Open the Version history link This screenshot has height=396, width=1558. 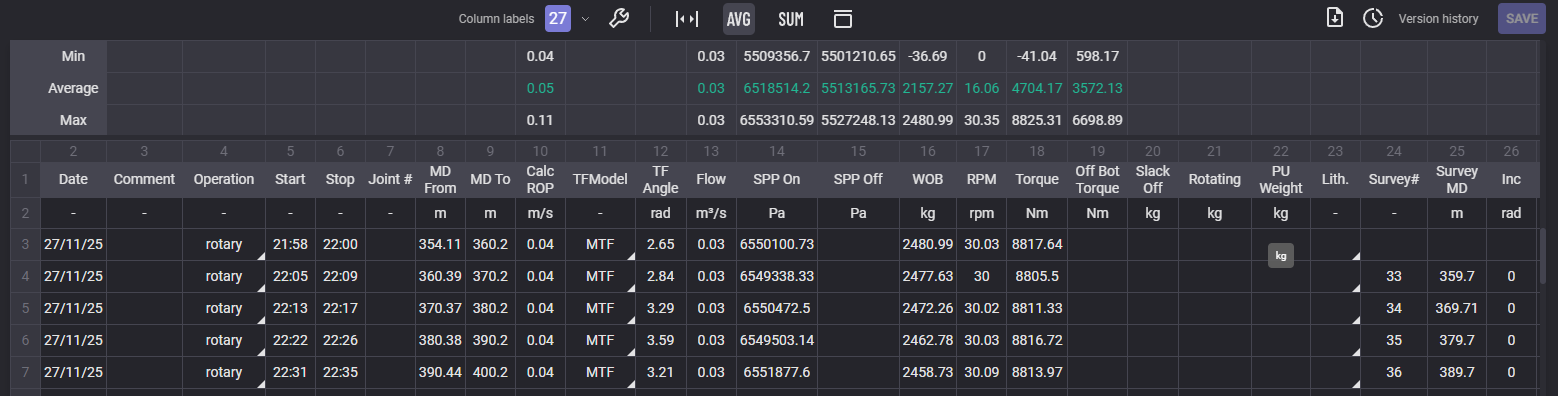[1438, 18]
